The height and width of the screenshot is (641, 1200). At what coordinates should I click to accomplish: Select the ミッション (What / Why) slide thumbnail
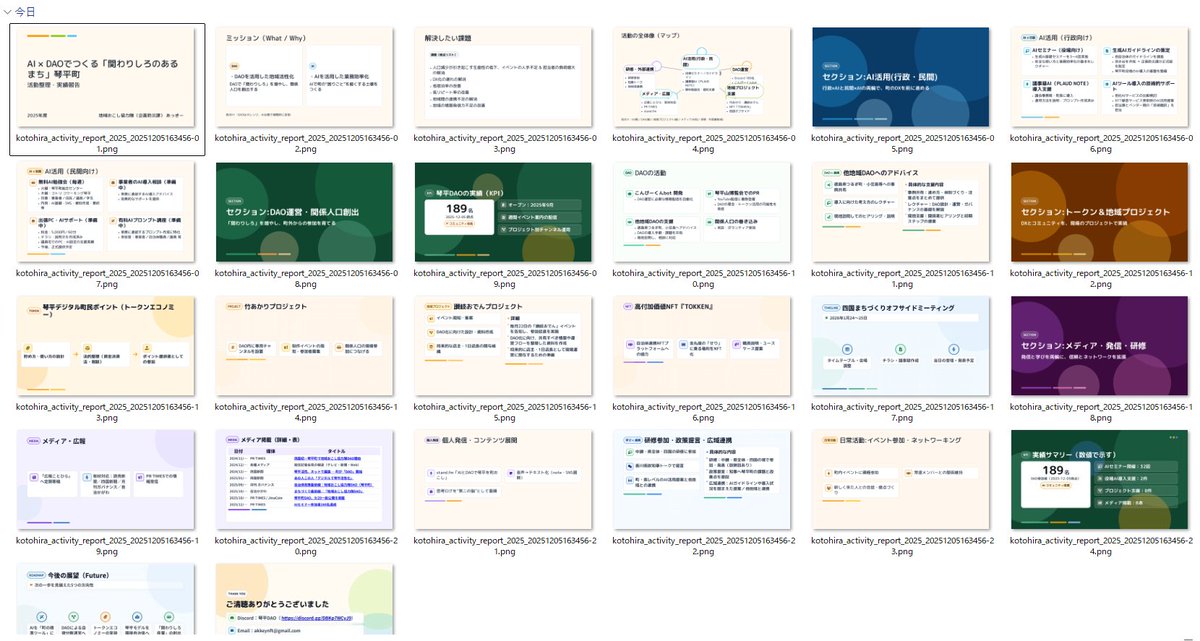coord(306,78)
